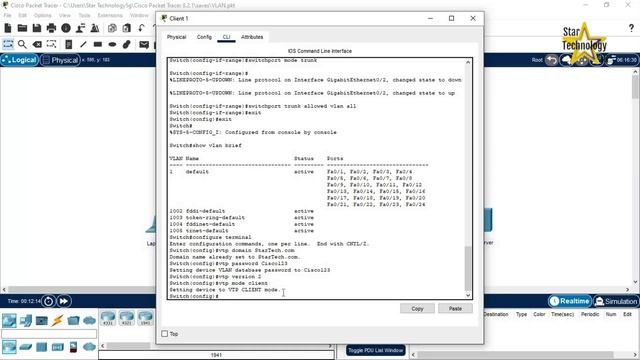Select the Place Note tool
This screenshot has height=360, width=640.
click(69, 44)
